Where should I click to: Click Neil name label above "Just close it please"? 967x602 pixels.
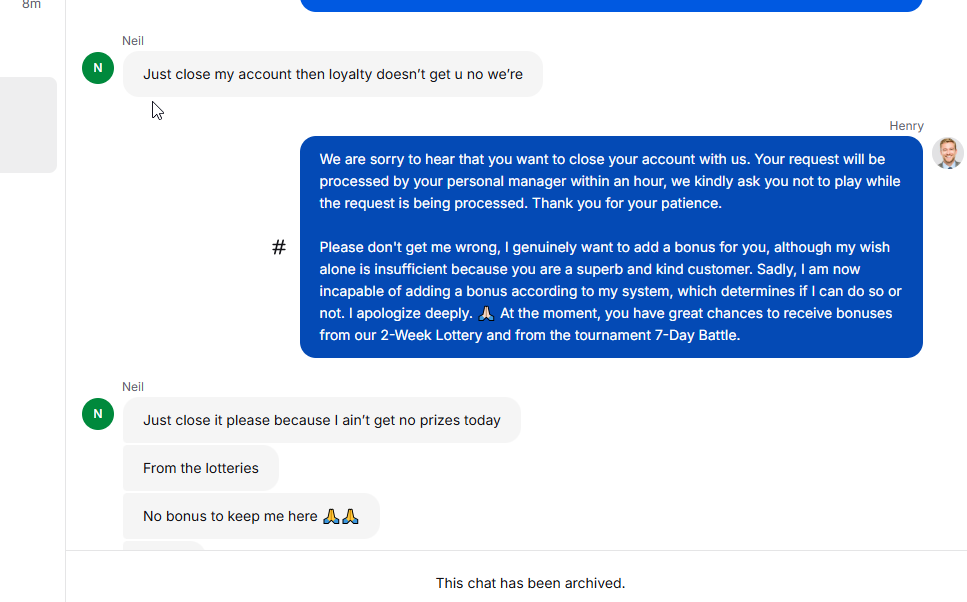(x=133, y=387)
